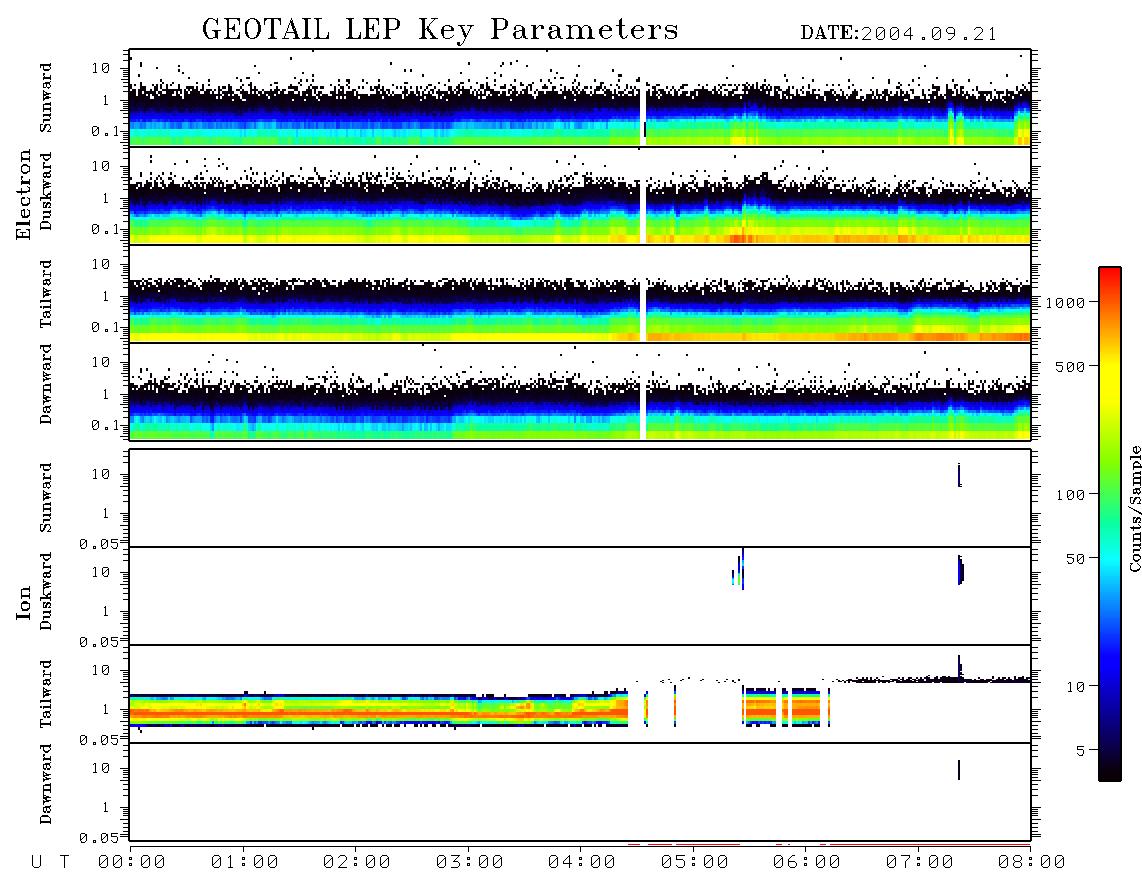Select the Electron Tailward axis label
Viewport: 1142px width, 880px height.
pyautogui.click(x=46, y=293)
